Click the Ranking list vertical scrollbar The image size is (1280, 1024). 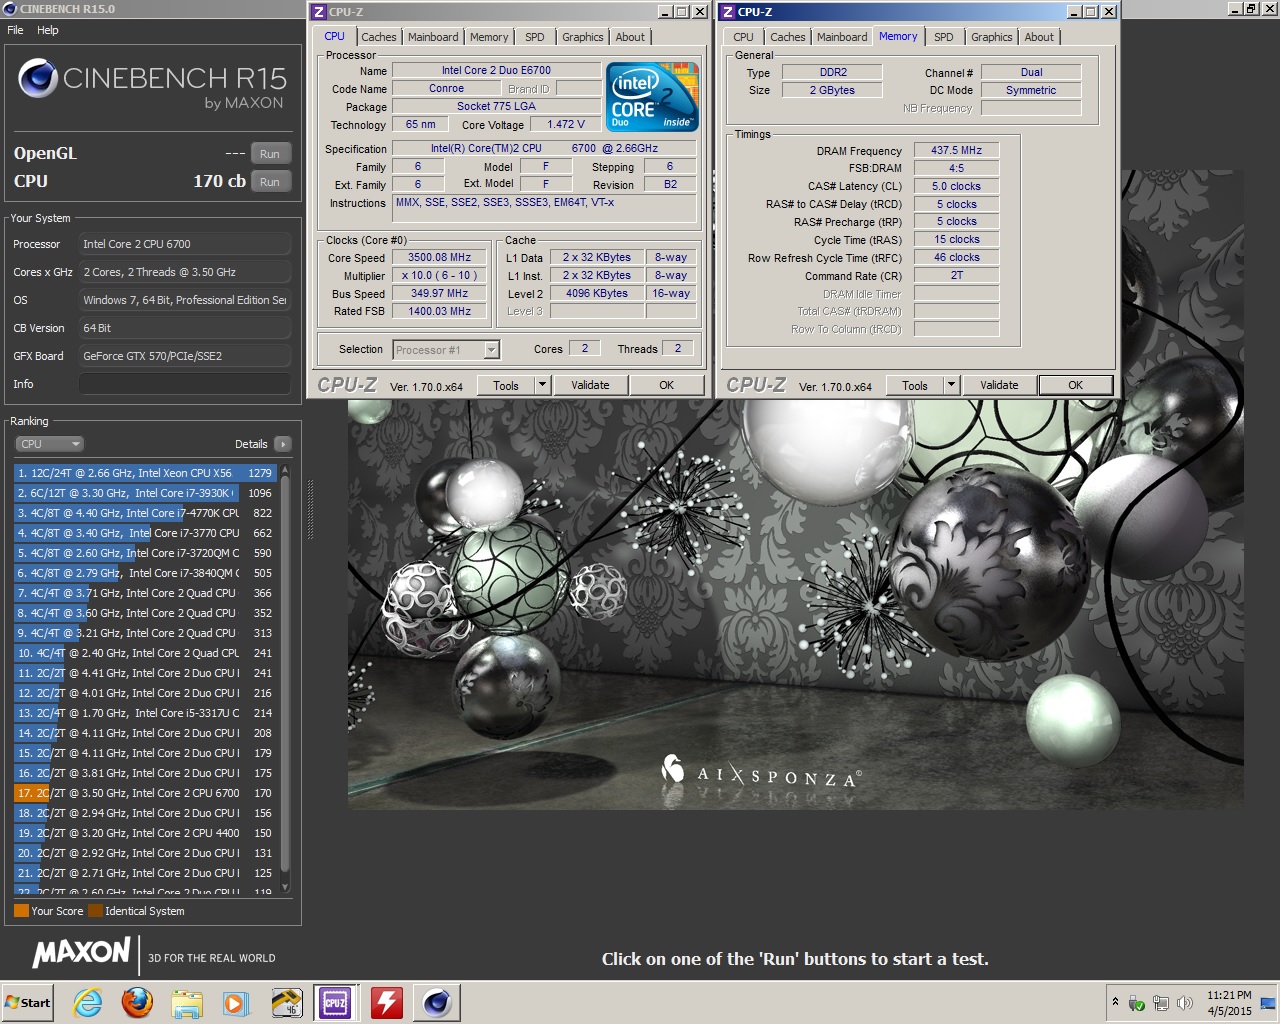[x=285, y=675]
